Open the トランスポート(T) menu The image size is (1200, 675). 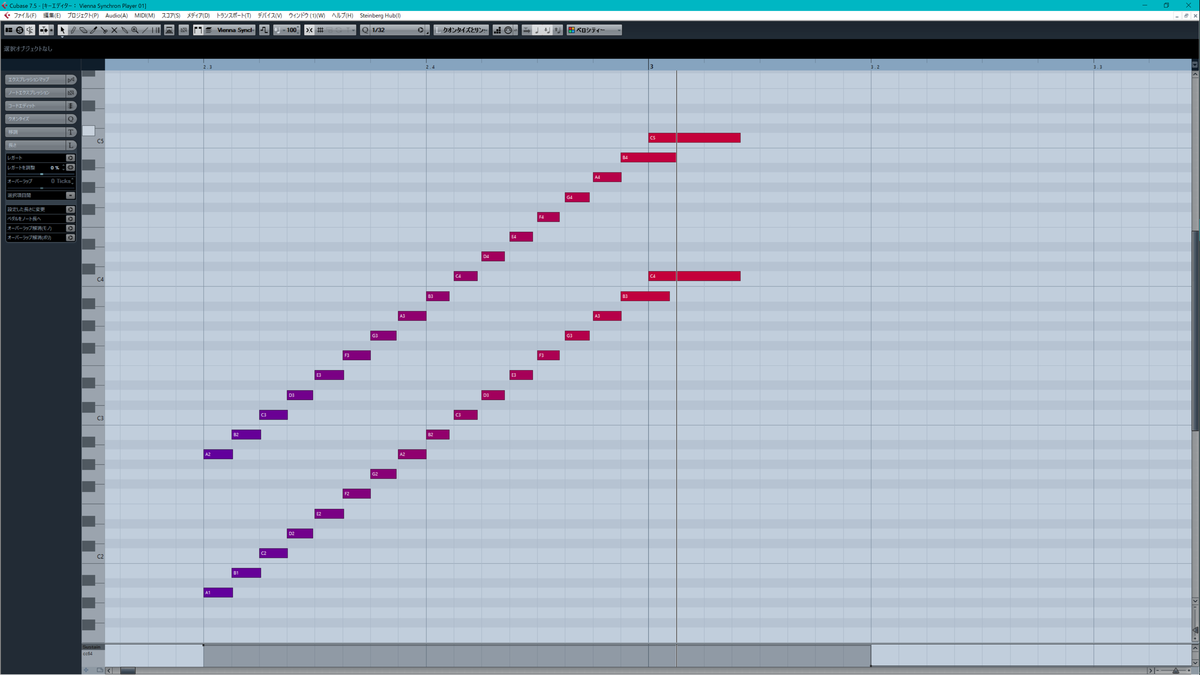(233, 16)
